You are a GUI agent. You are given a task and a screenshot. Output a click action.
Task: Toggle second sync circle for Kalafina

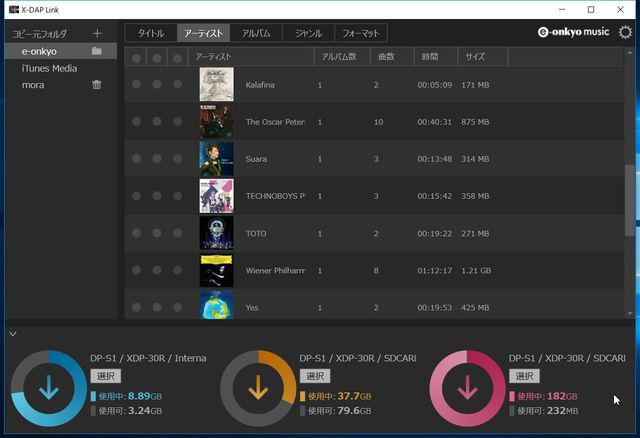(157, 84)
